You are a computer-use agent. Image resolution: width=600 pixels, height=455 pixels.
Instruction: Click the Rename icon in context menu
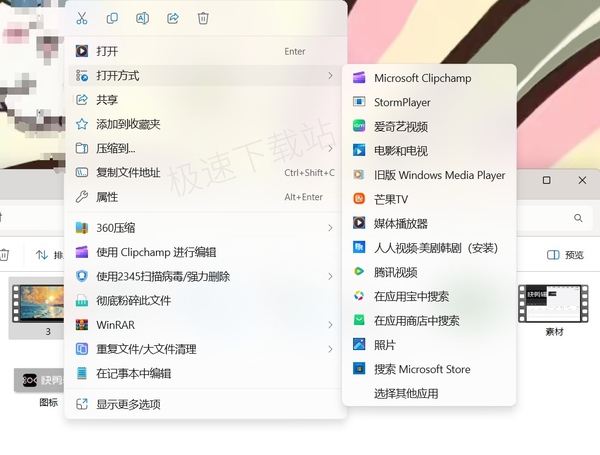pyautogui.click(x=142, y=18)
